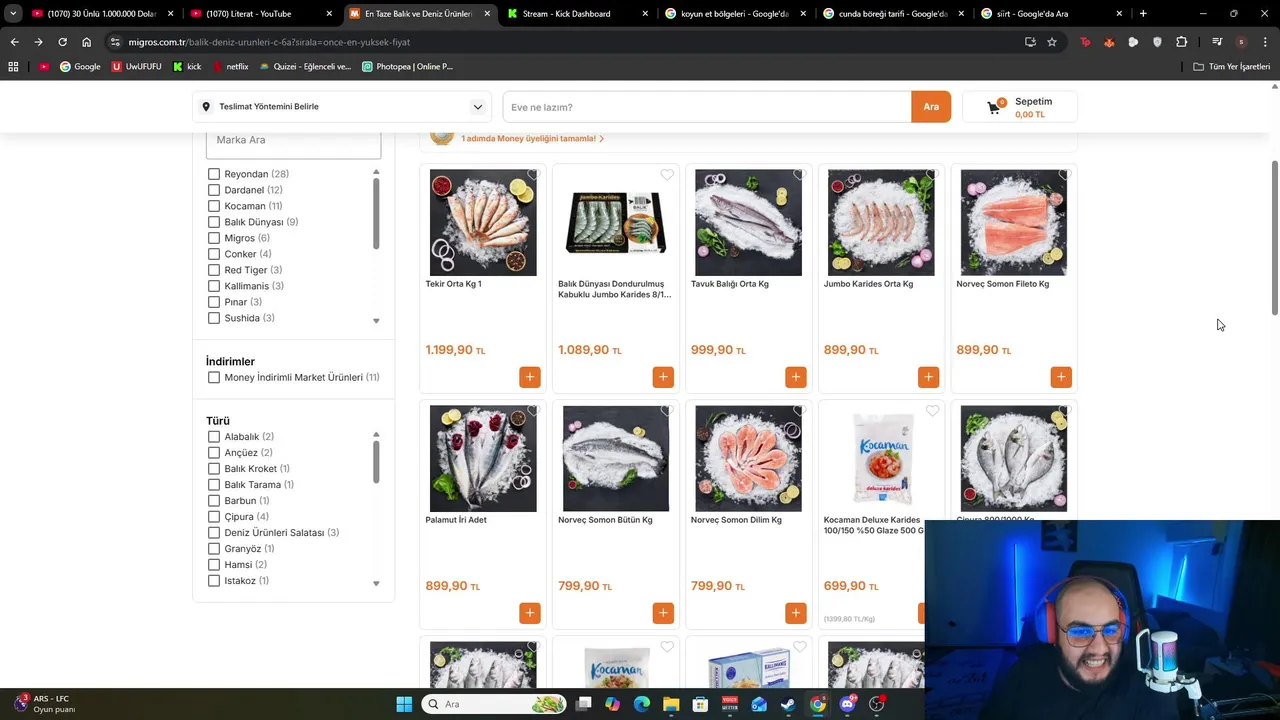Open File Explorer from taskbar
Viewport: 1280px width, 720px height.
click(x=671, y=704)
